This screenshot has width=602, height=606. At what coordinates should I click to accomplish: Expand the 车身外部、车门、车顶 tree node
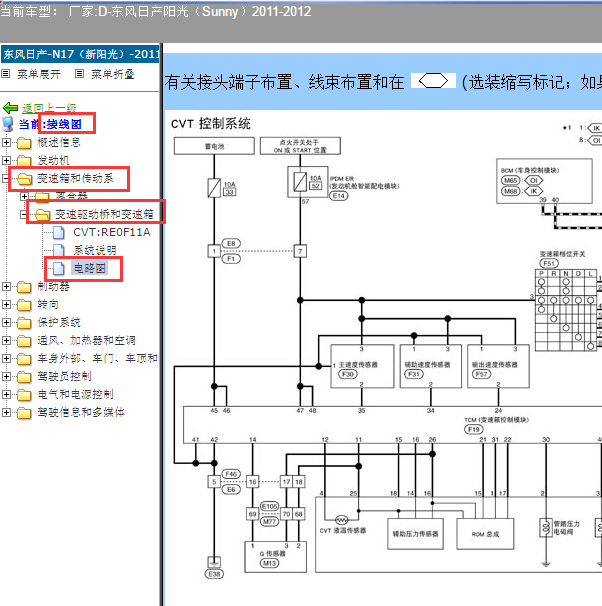point(6,358)
